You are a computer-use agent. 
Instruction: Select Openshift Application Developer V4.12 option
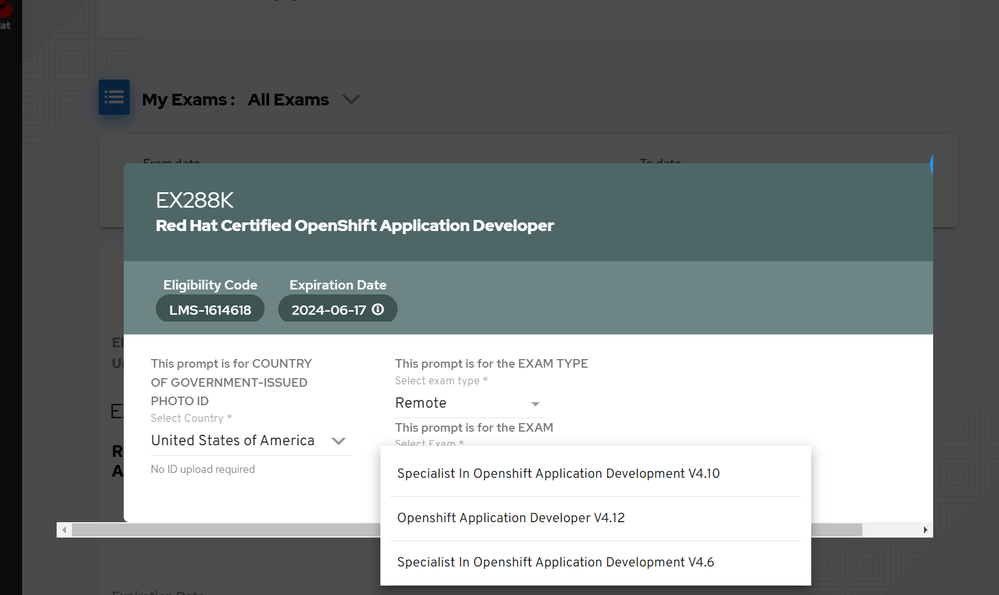tap(510, 518)
